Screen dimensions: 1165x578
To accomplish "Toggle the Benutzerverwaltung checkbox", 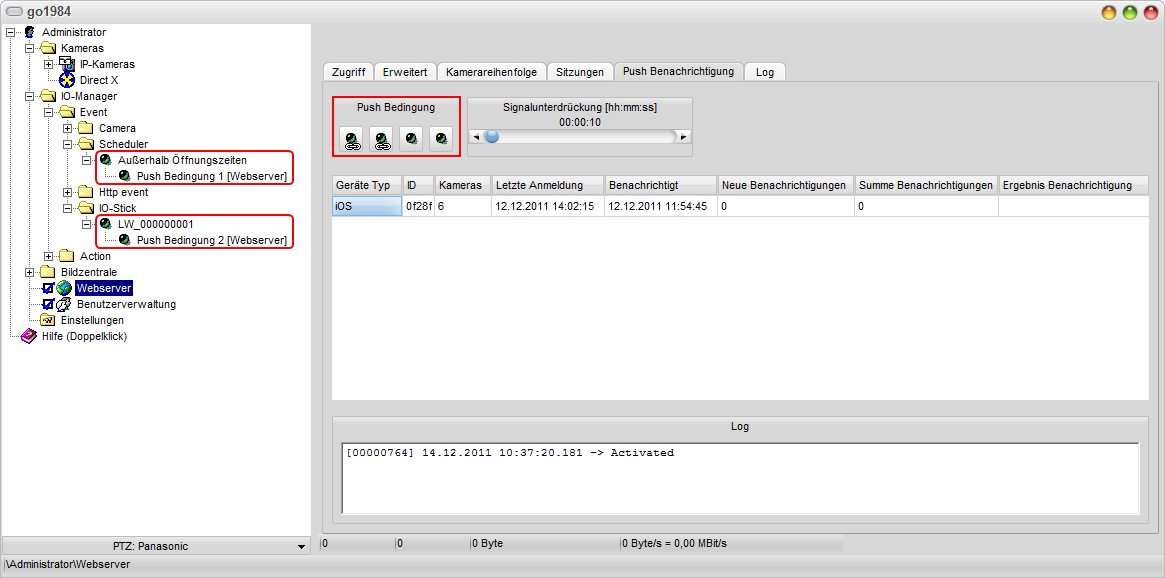I will tap(47, 304).
